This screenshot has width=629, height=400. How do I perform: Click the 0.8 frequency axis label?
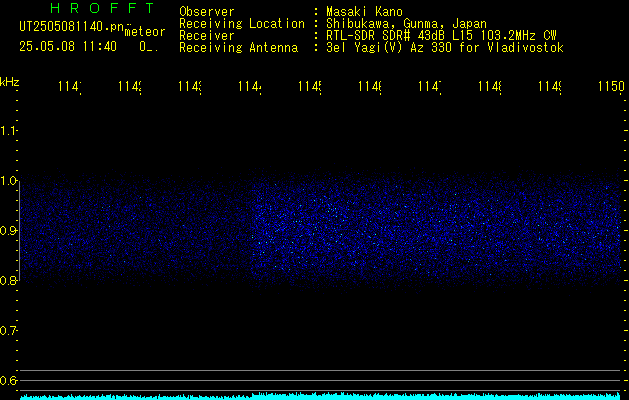(x=9, y=281)
